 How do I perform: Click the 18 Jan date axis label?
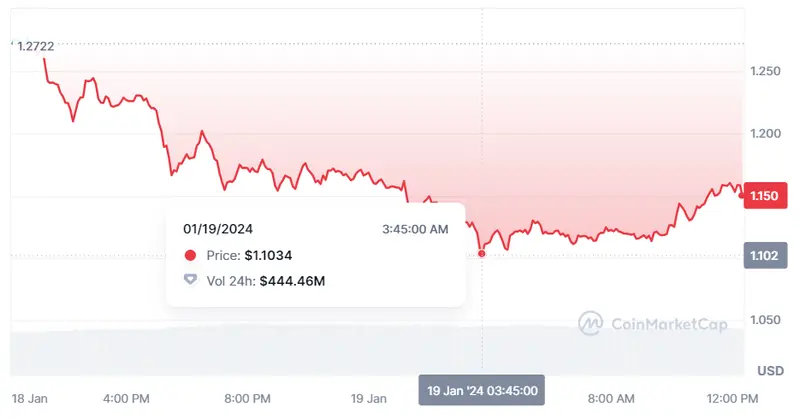point(30,398)
